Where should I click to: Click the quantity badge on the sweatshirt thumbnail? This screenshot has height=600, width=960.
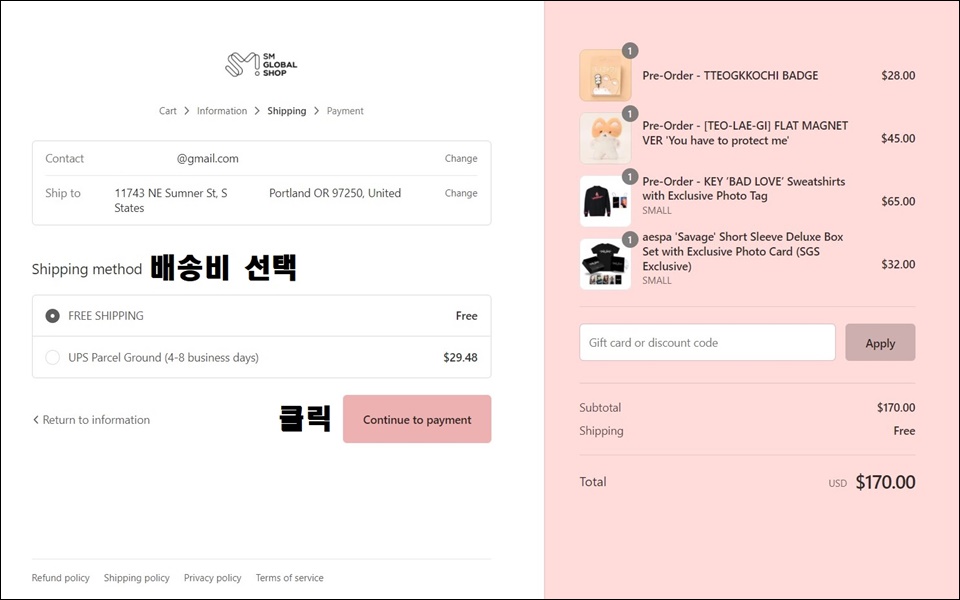click(x=629, y=177)
